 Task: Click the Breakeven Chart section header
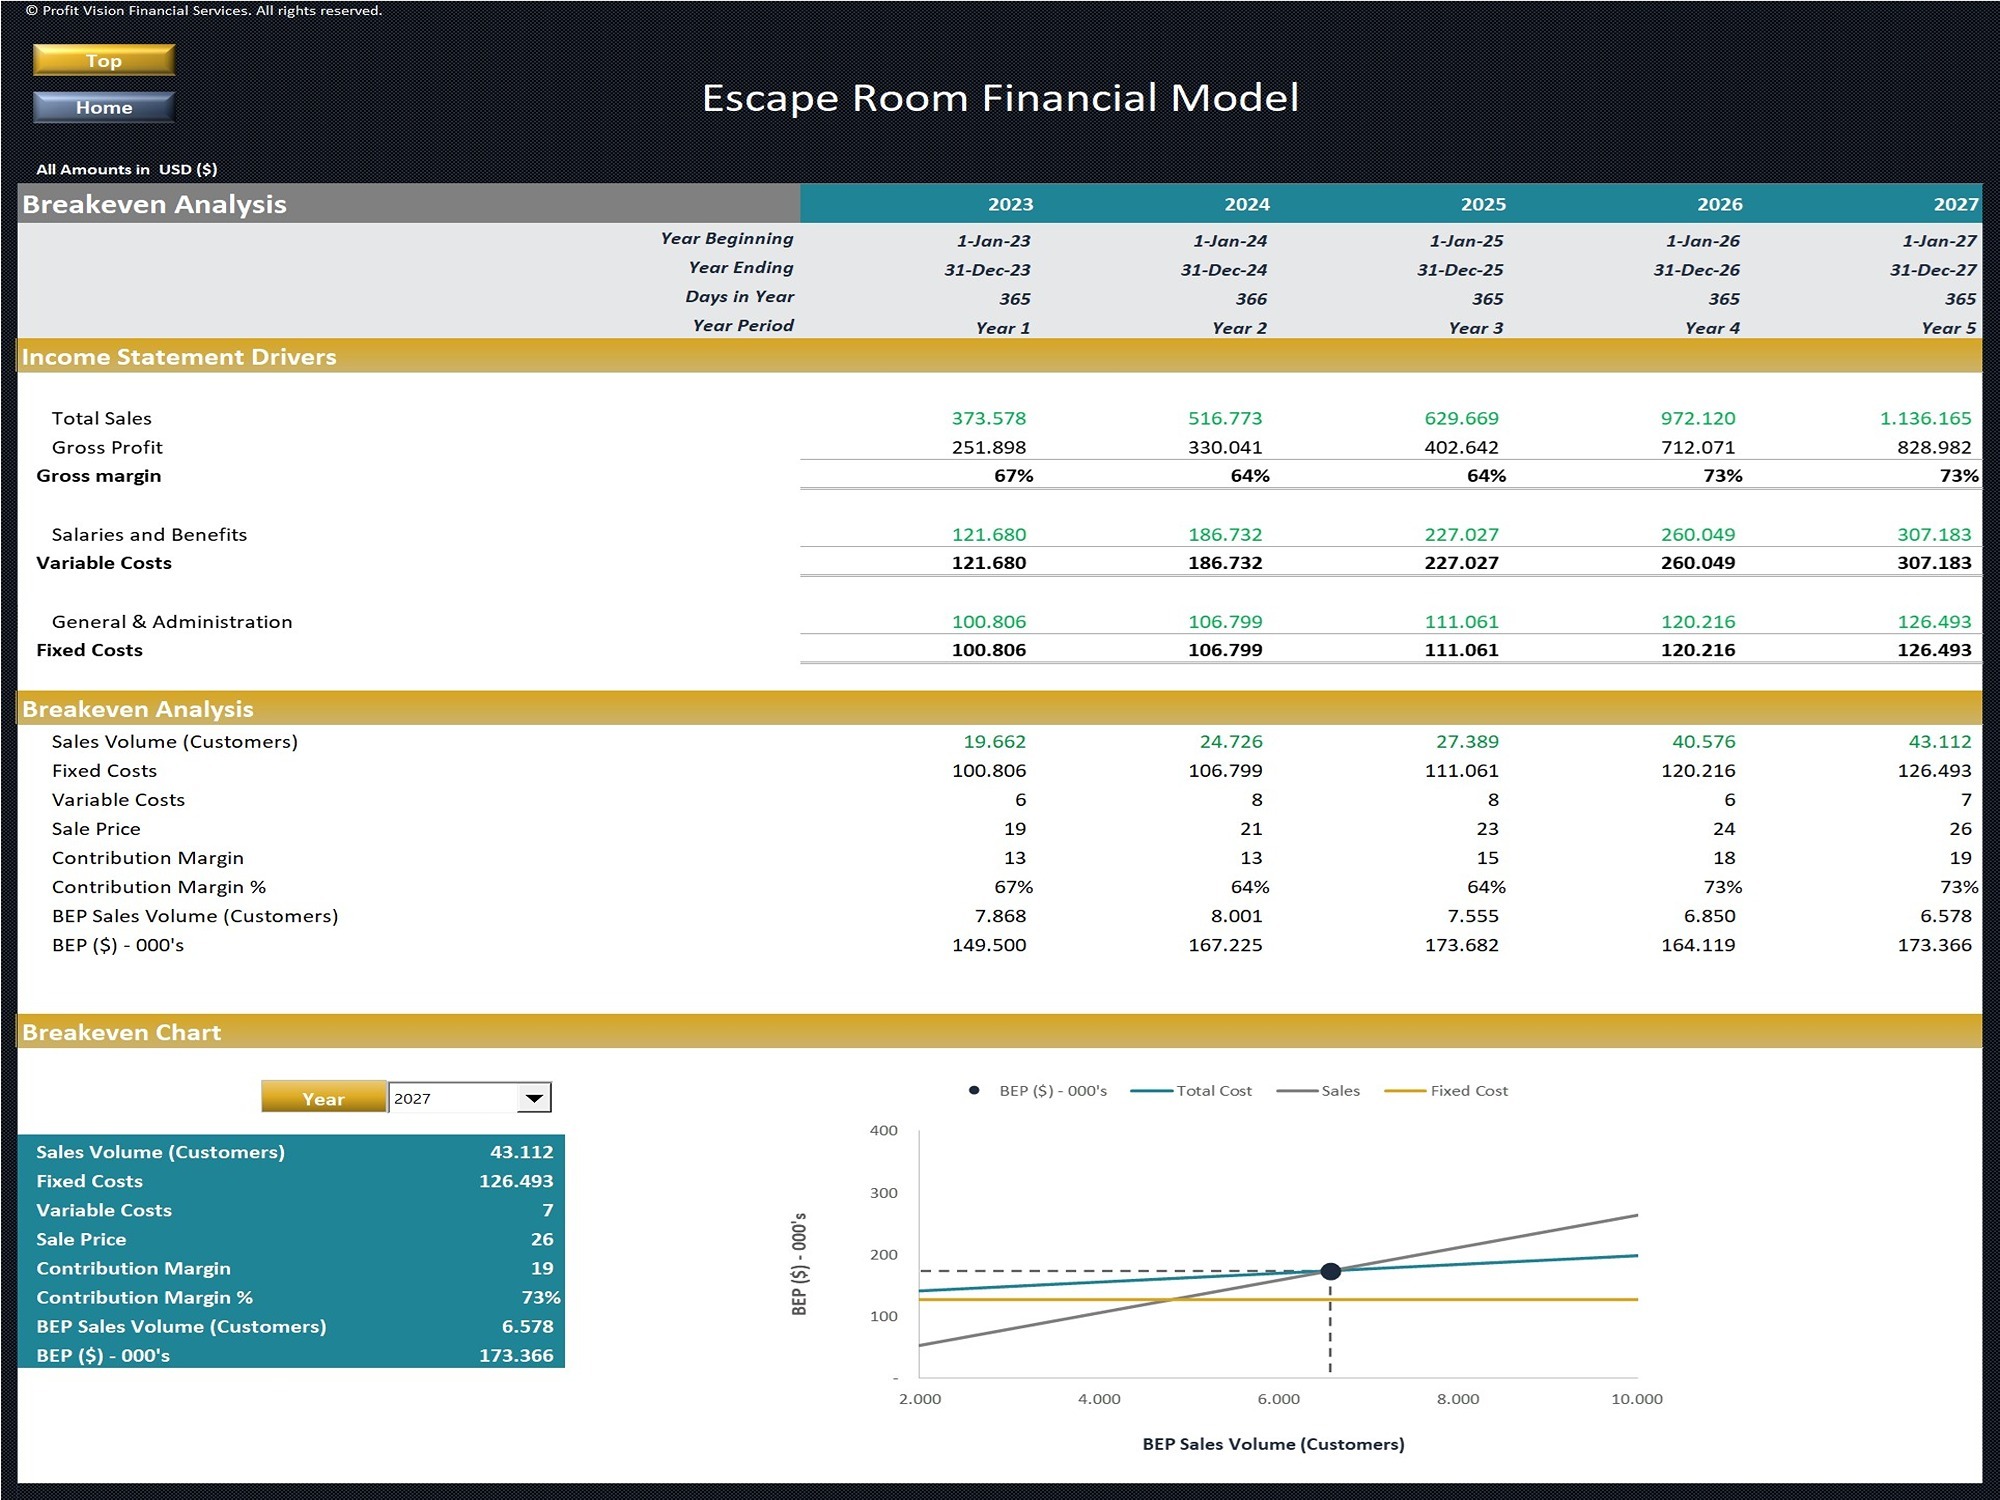122,1032
